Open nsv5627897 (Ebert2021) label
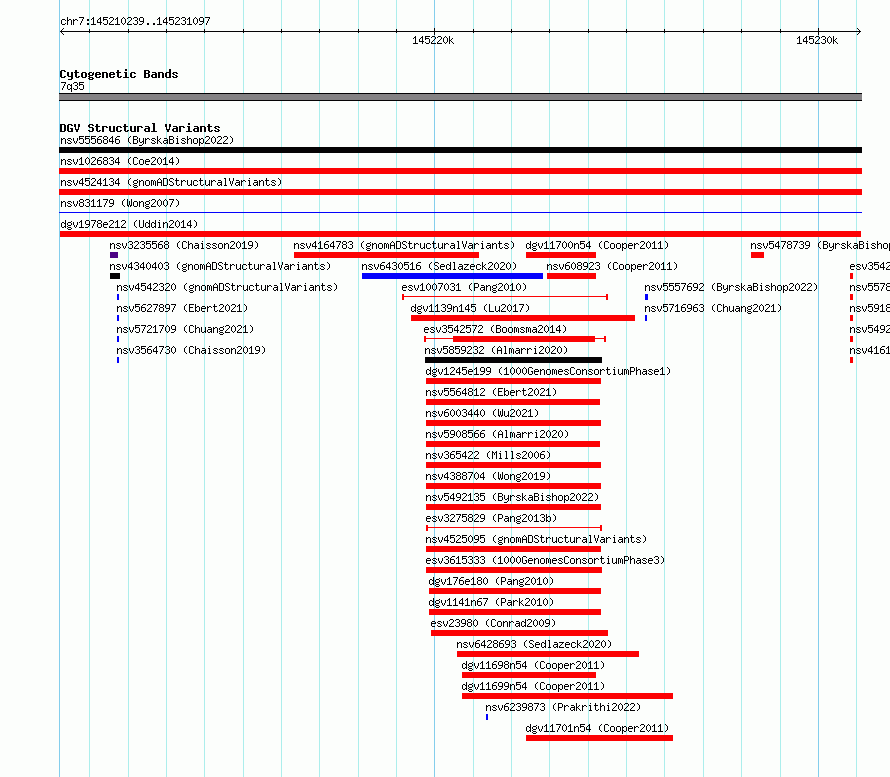The width and height of the screenshot is (890, 777). (182, 308)
